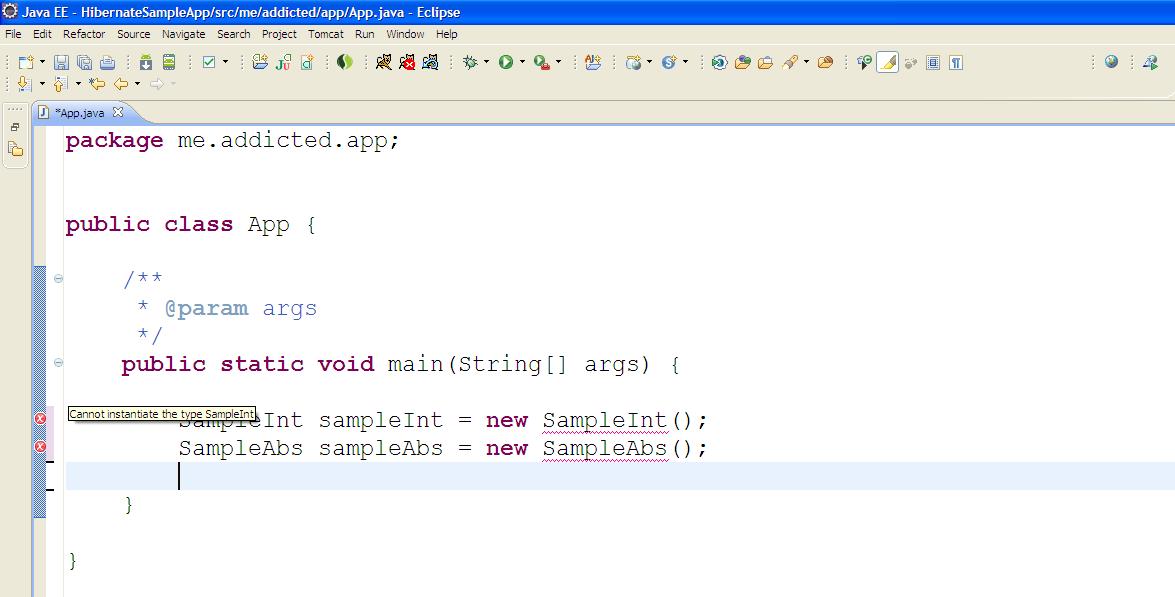Stop Tomcat via the red-X cat icon

pyautogui.click(x=407, y=63)
